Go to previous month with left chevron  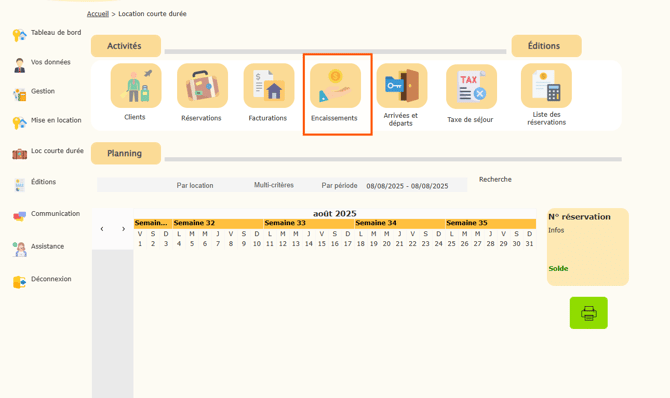[102, 229]
